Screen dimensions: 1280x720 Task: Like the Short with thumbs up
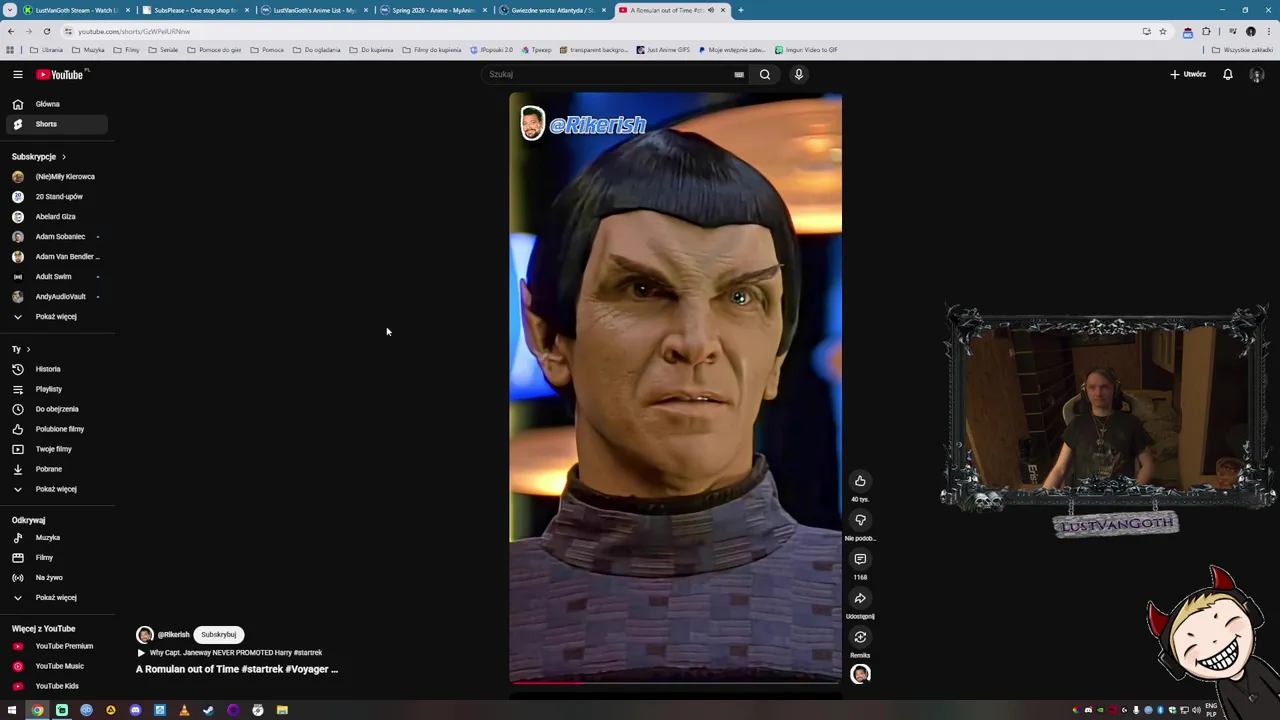(860, 481)
